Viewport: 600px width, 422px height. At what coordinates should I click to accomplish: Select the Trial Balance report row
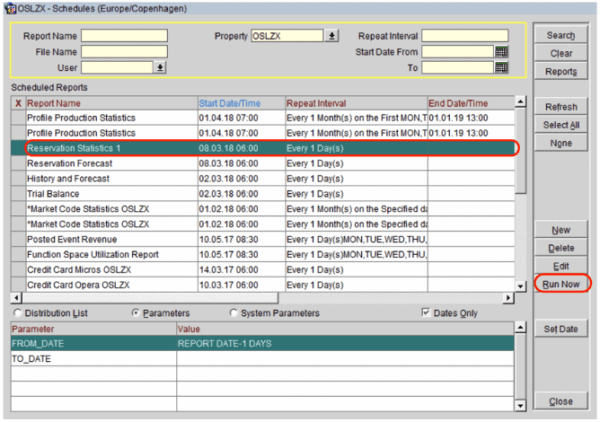click(263, 194)
